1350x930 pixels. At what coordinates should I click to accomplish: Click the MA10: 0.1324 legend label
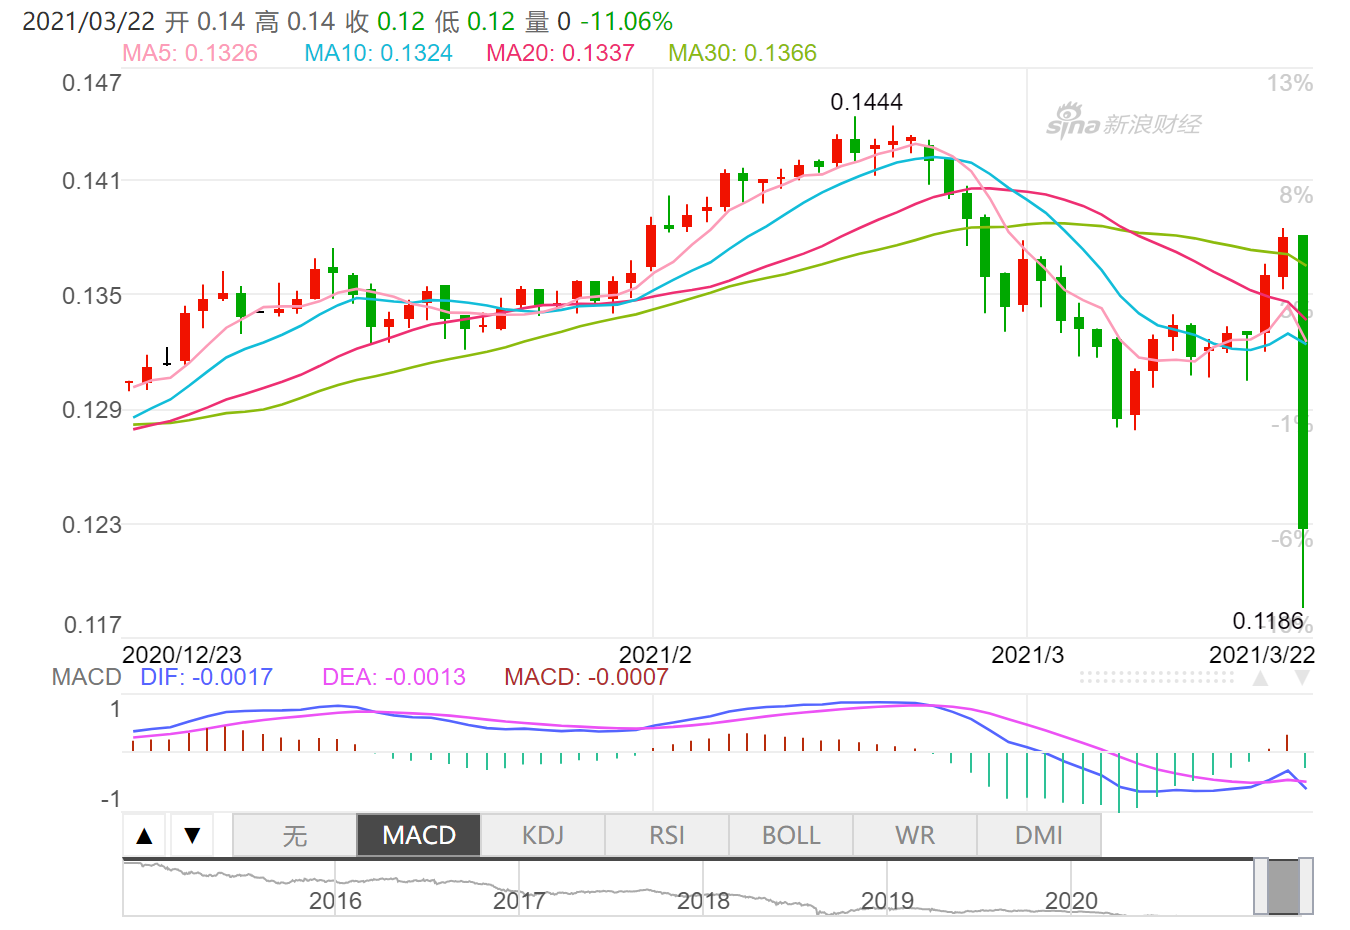(x=378, y=53)
